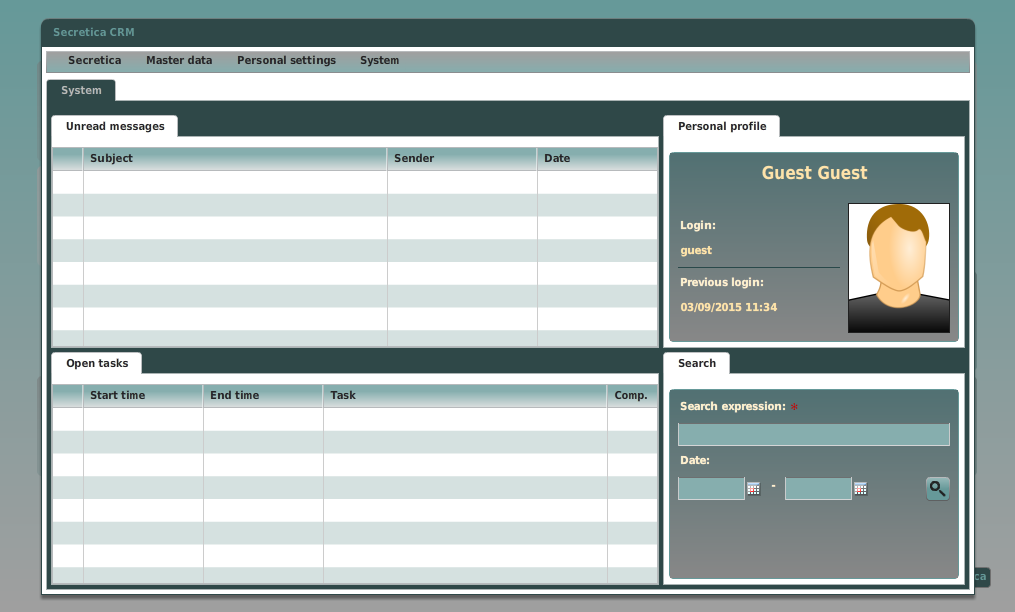Image resolution: width=1015 pixels, height=612 pixels.
Task: Select the Open tasks panel tab
Action: [x=96, y=363]
